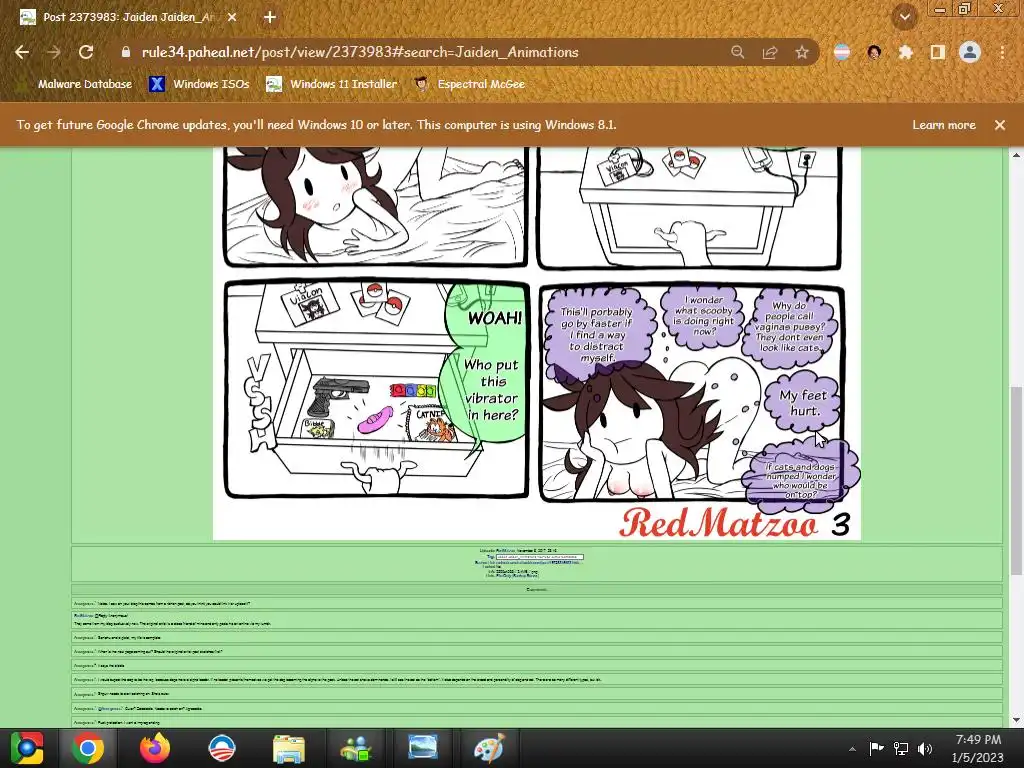The height and width of the screenshot is (768, 1024).
Task: Click the forward navigation arrow
Action: coord(54,52)
